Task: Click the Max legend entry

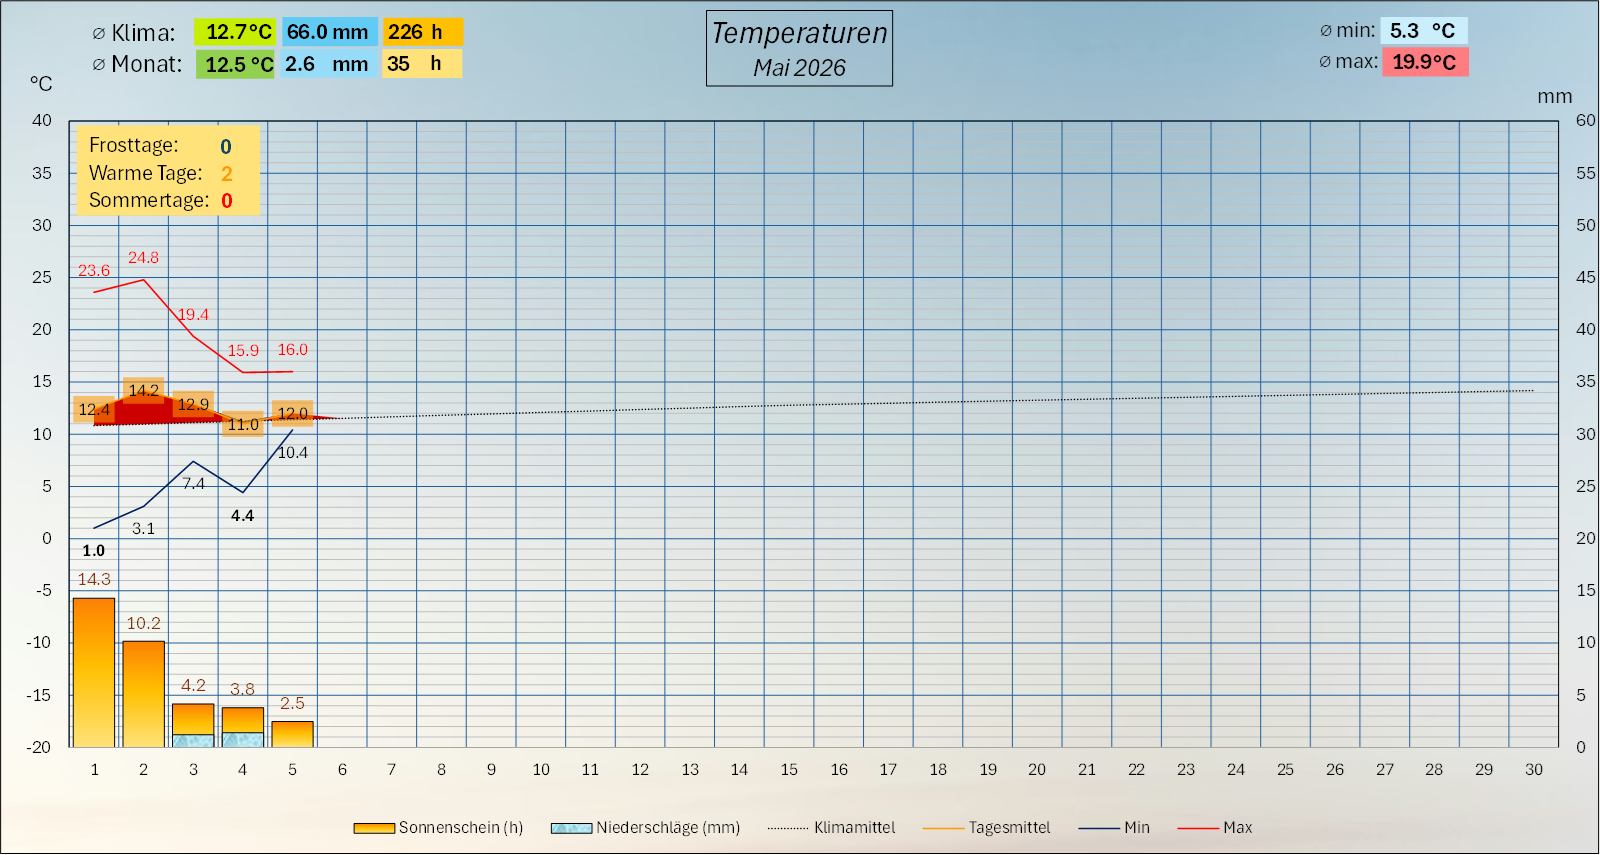Action: click(x=1215, y=828)
